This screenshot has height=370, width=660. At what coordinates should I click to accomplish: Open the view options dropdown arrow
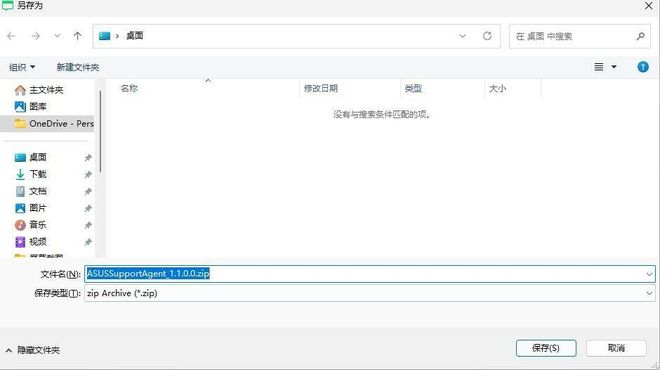[x=614, y=67]
